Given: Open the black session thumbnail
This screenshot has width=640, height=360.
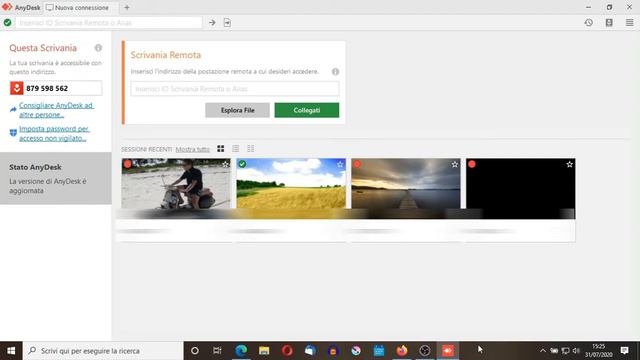Looking at the screenshot, I should [x=521, y=189].
